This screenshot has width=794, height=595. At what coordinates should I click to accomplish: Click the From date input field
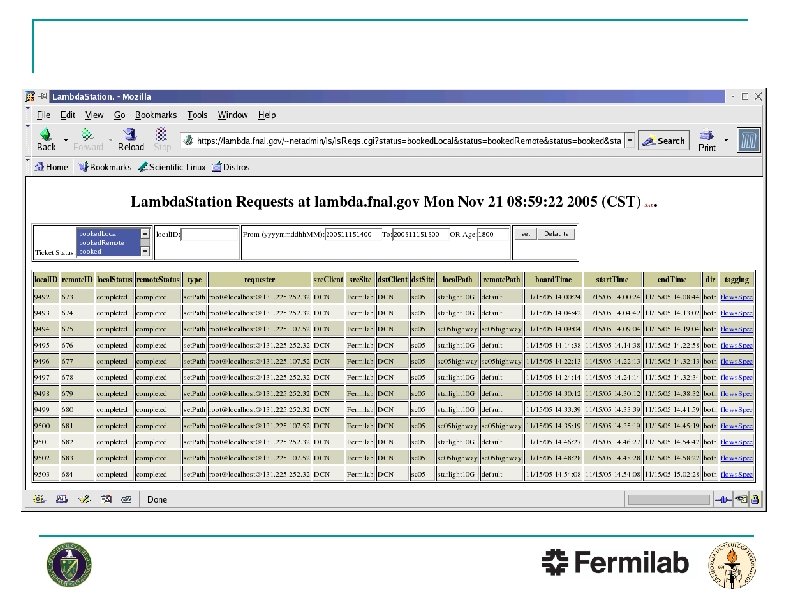[x=352, y=234]
